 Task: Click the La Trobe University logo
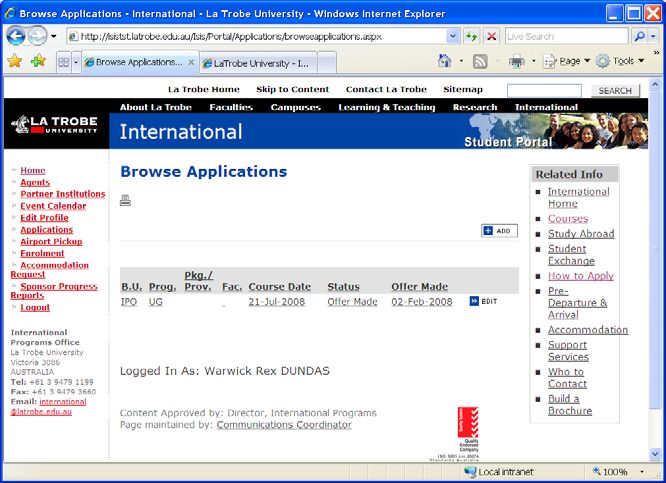(54, 124)
